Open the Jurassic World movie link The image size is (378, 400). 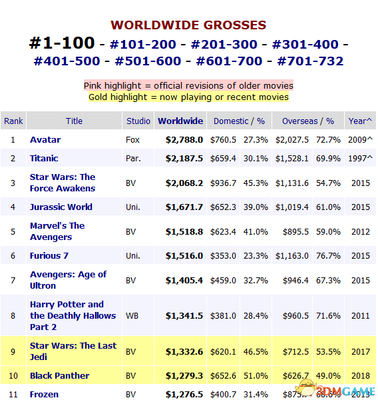point(61,207)
